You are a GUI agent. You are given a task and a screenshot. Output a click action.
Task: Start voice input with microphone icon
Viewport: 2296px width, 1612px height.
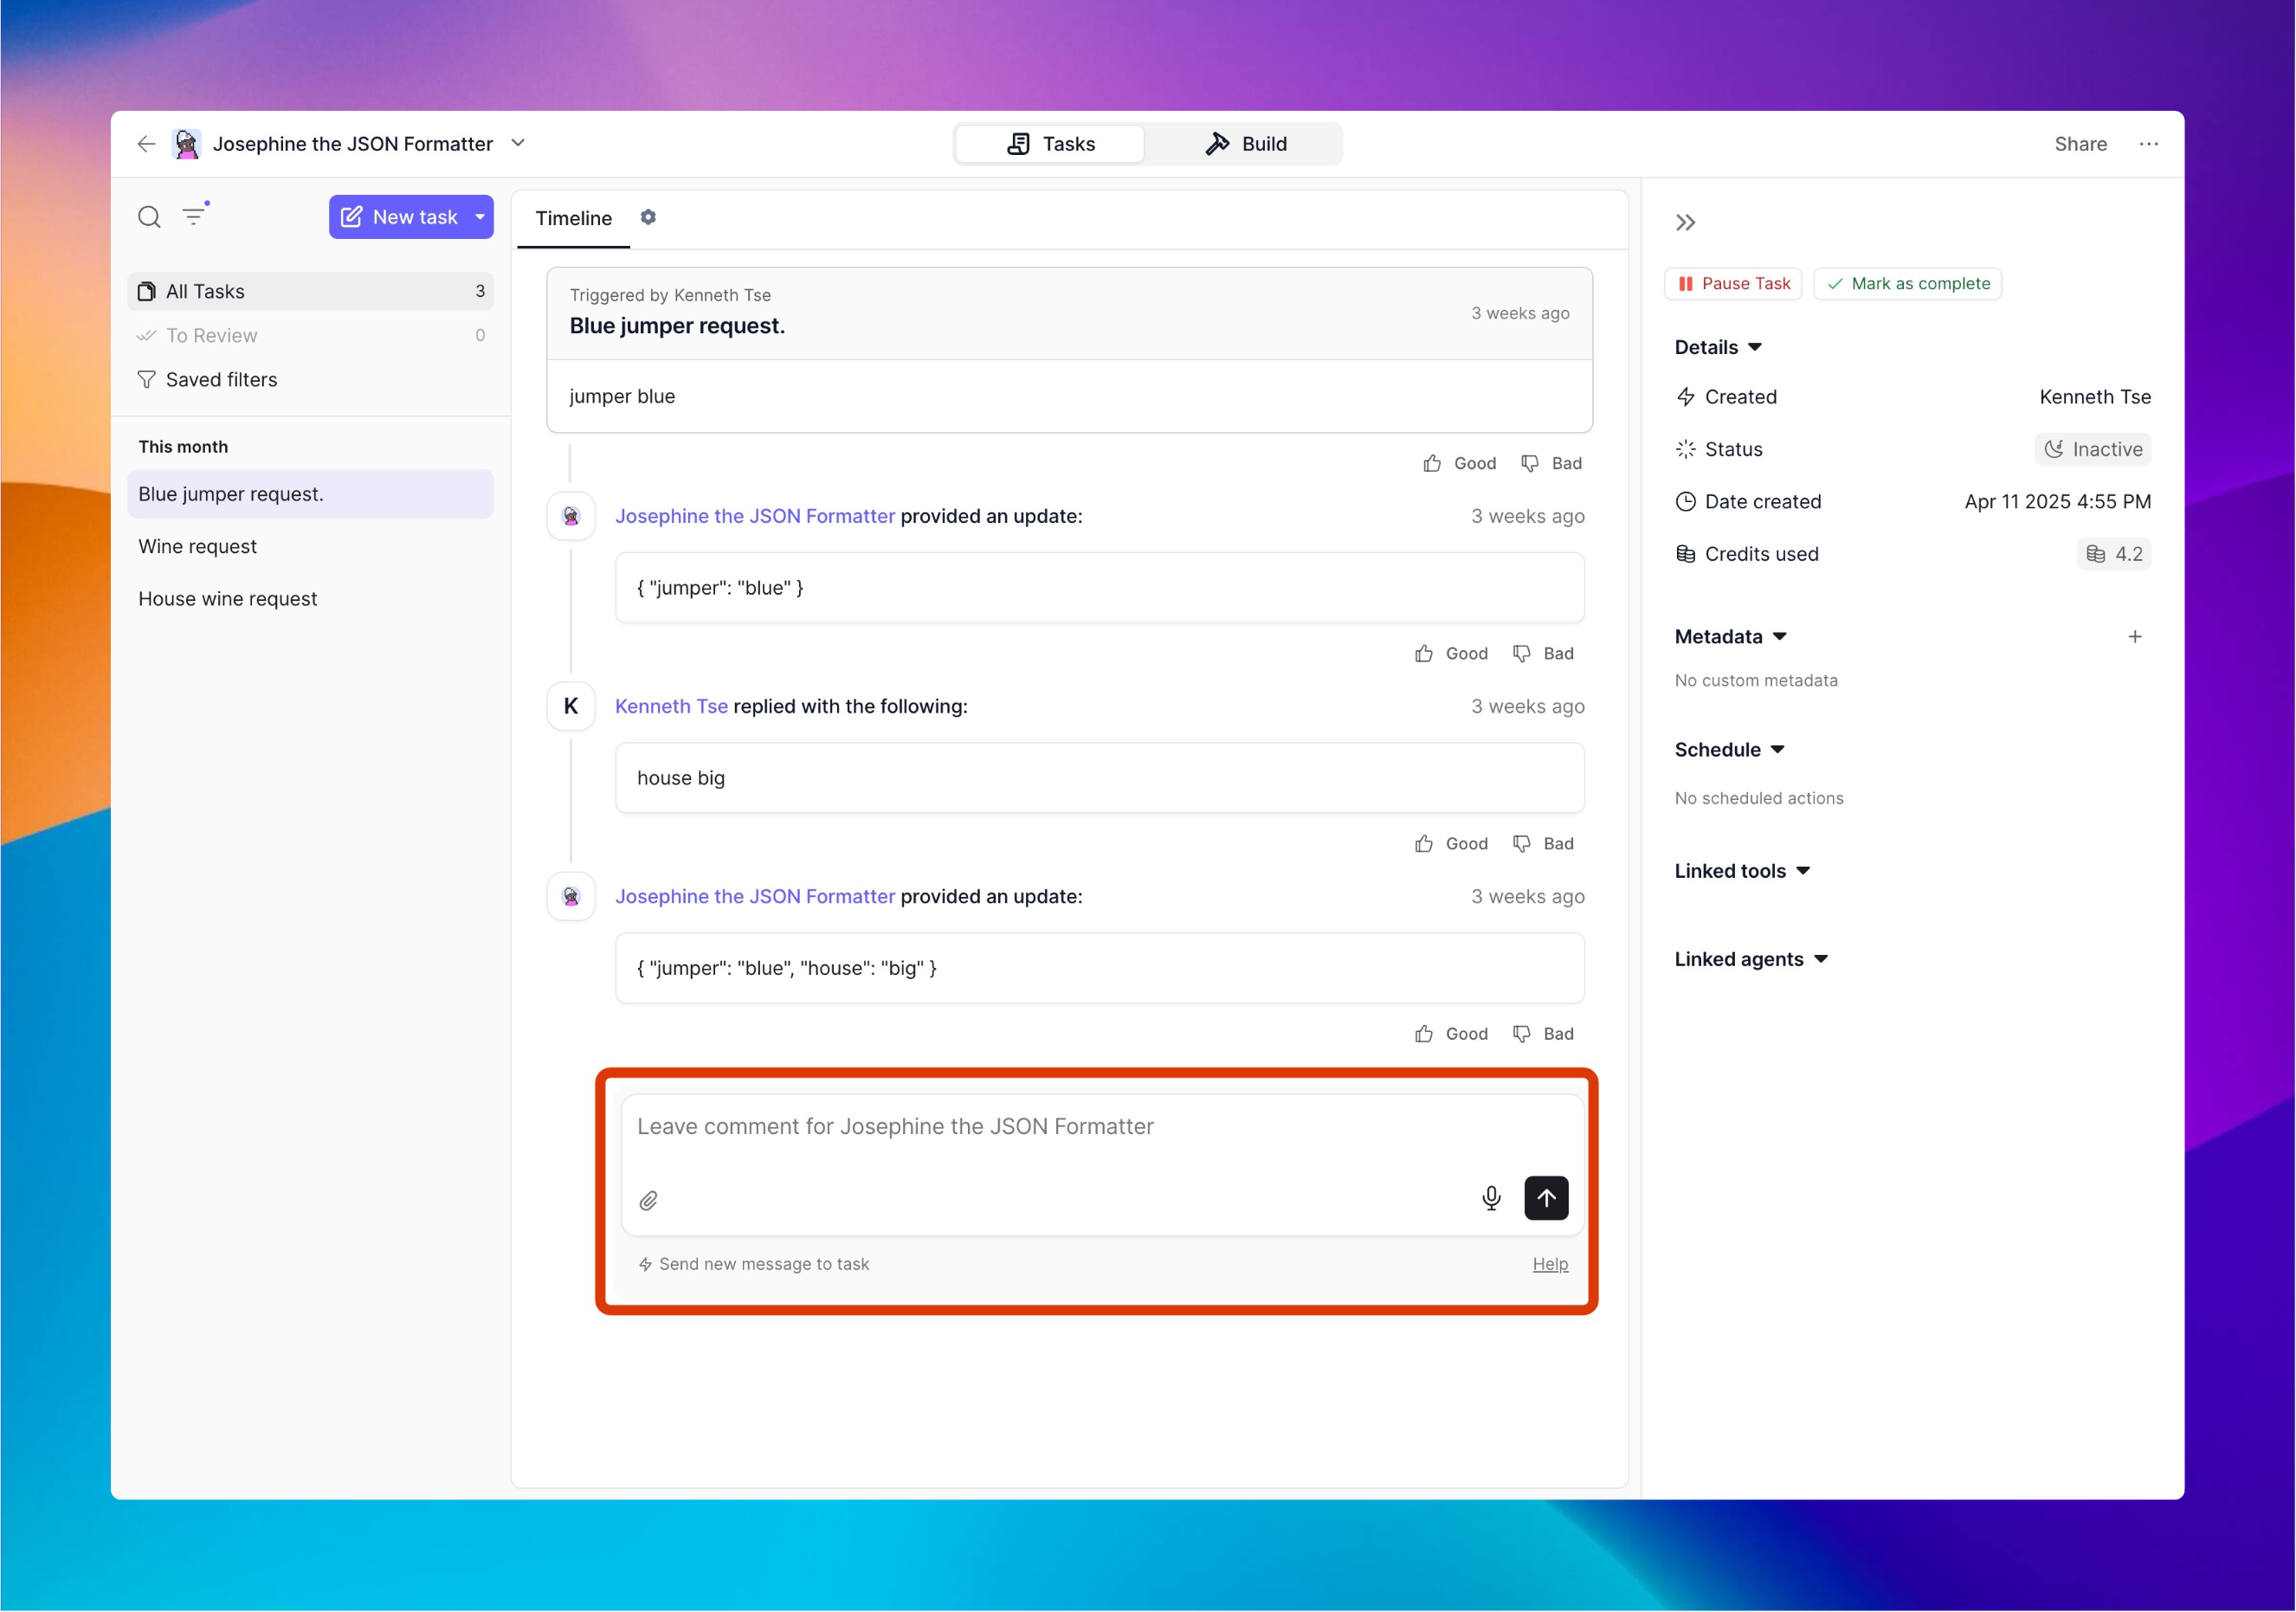tap(1491, 1198)
